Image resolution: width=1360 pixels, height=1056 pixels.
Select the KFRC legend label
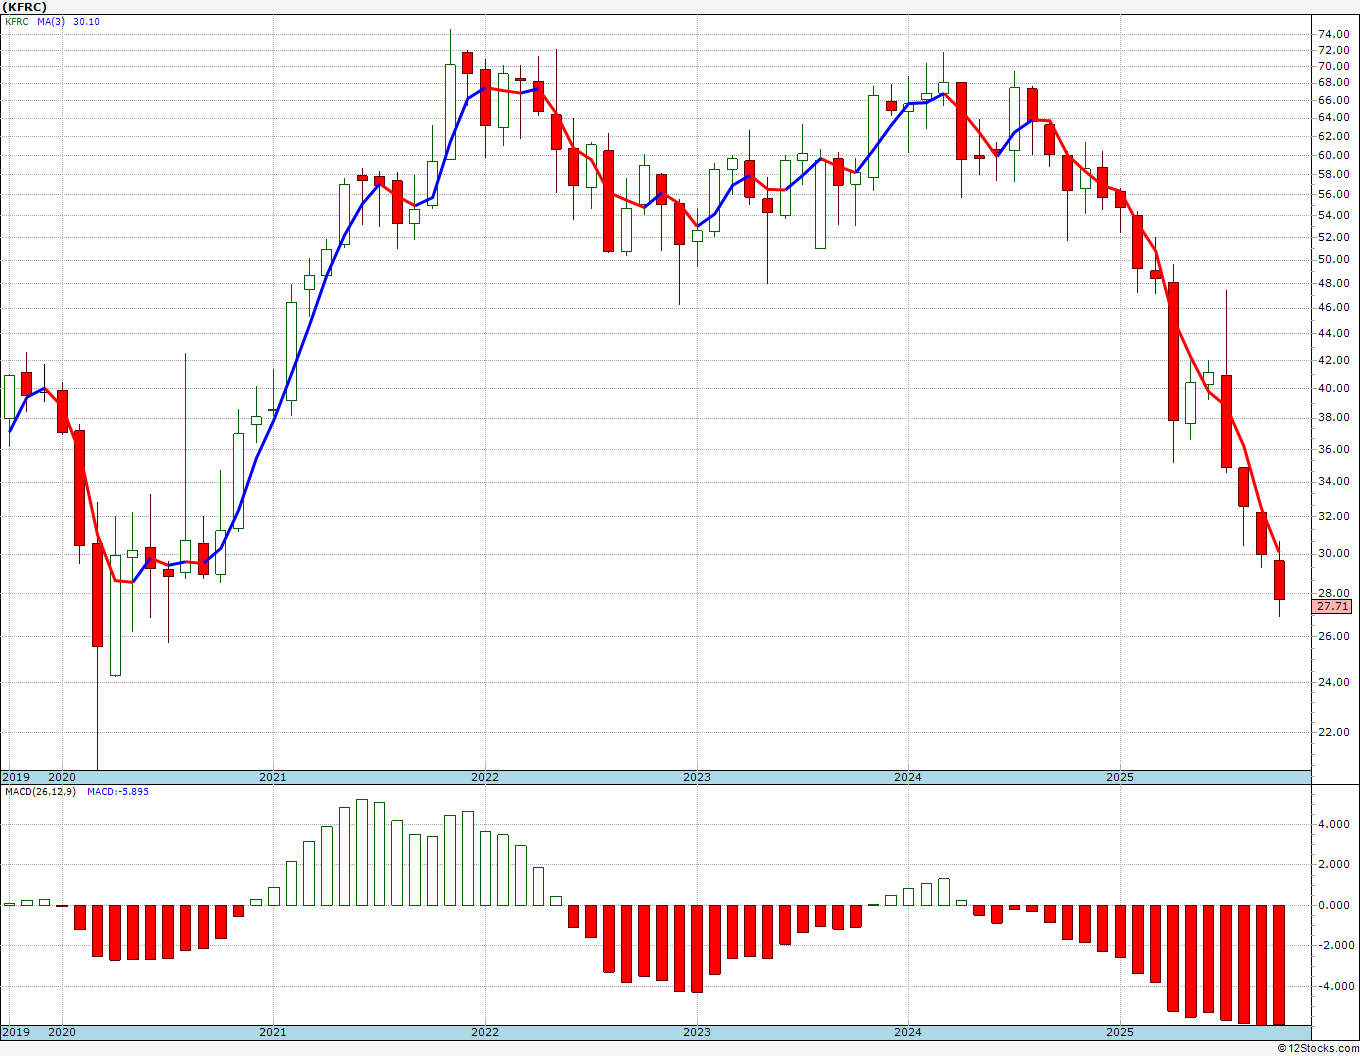click(x=17, y=22)
